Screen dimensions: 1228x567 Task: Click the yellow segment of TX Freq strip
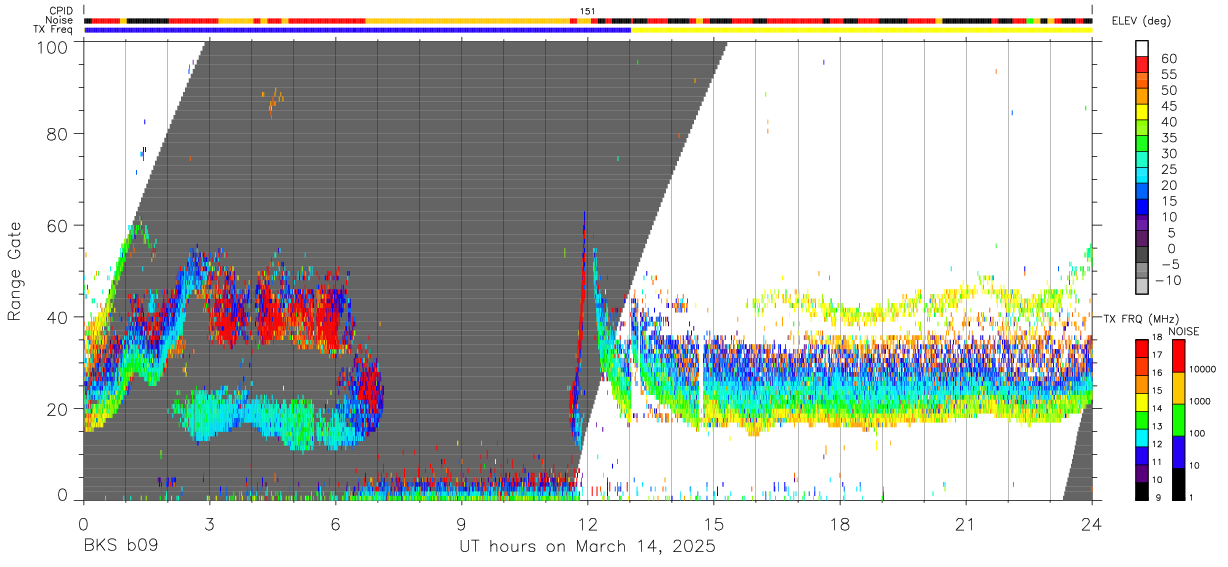pyautogui.click(x=861, y=30)
